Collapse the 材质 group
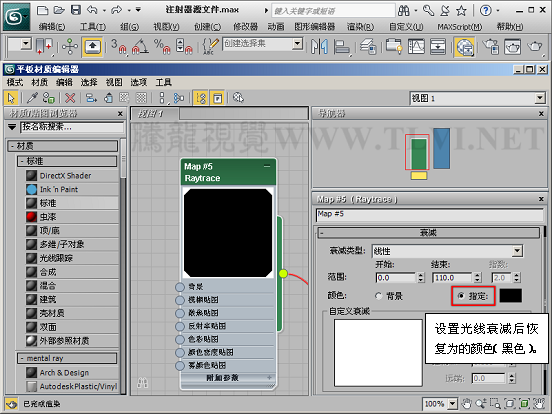552x414 pixels. [x=12, y=146]
